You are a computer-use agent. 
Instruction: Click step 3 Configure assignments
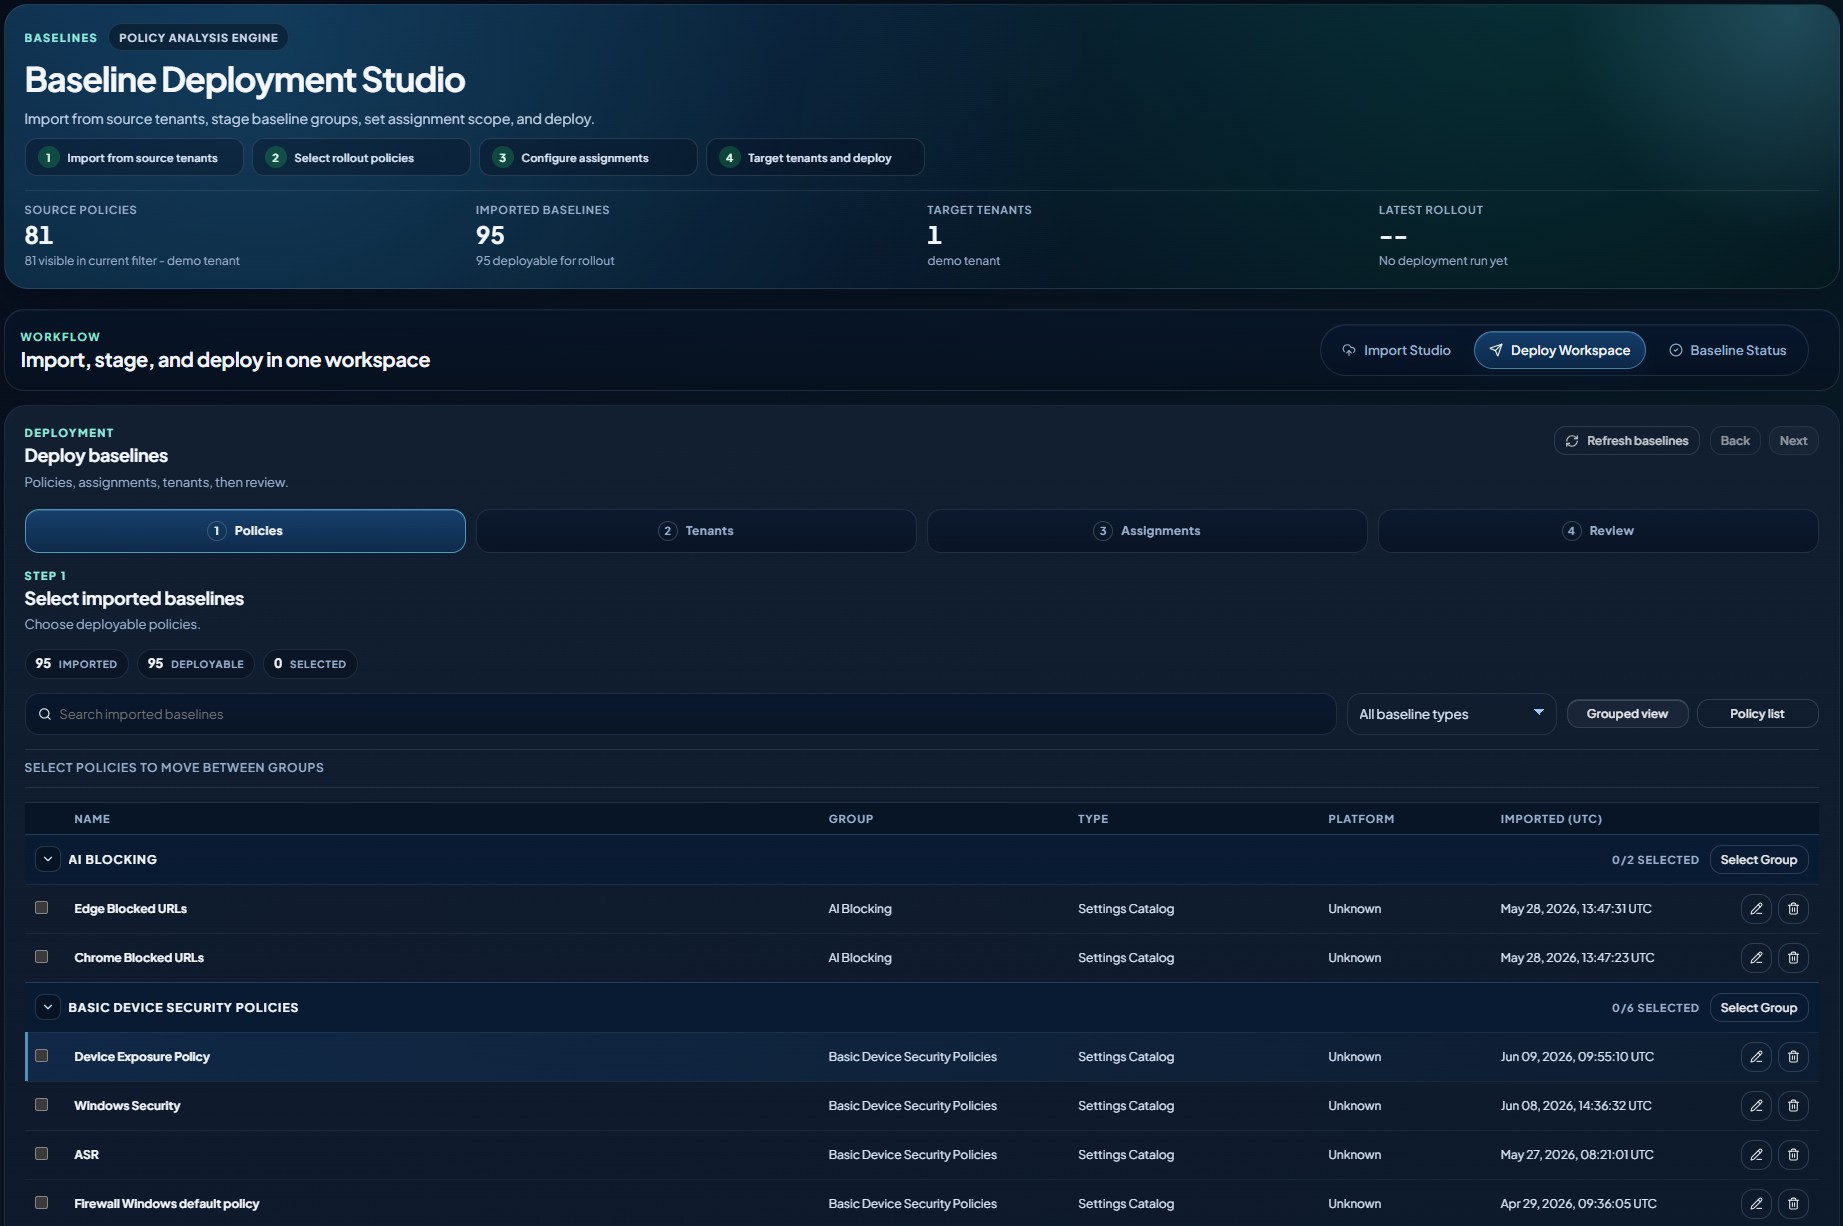point(588,158)
